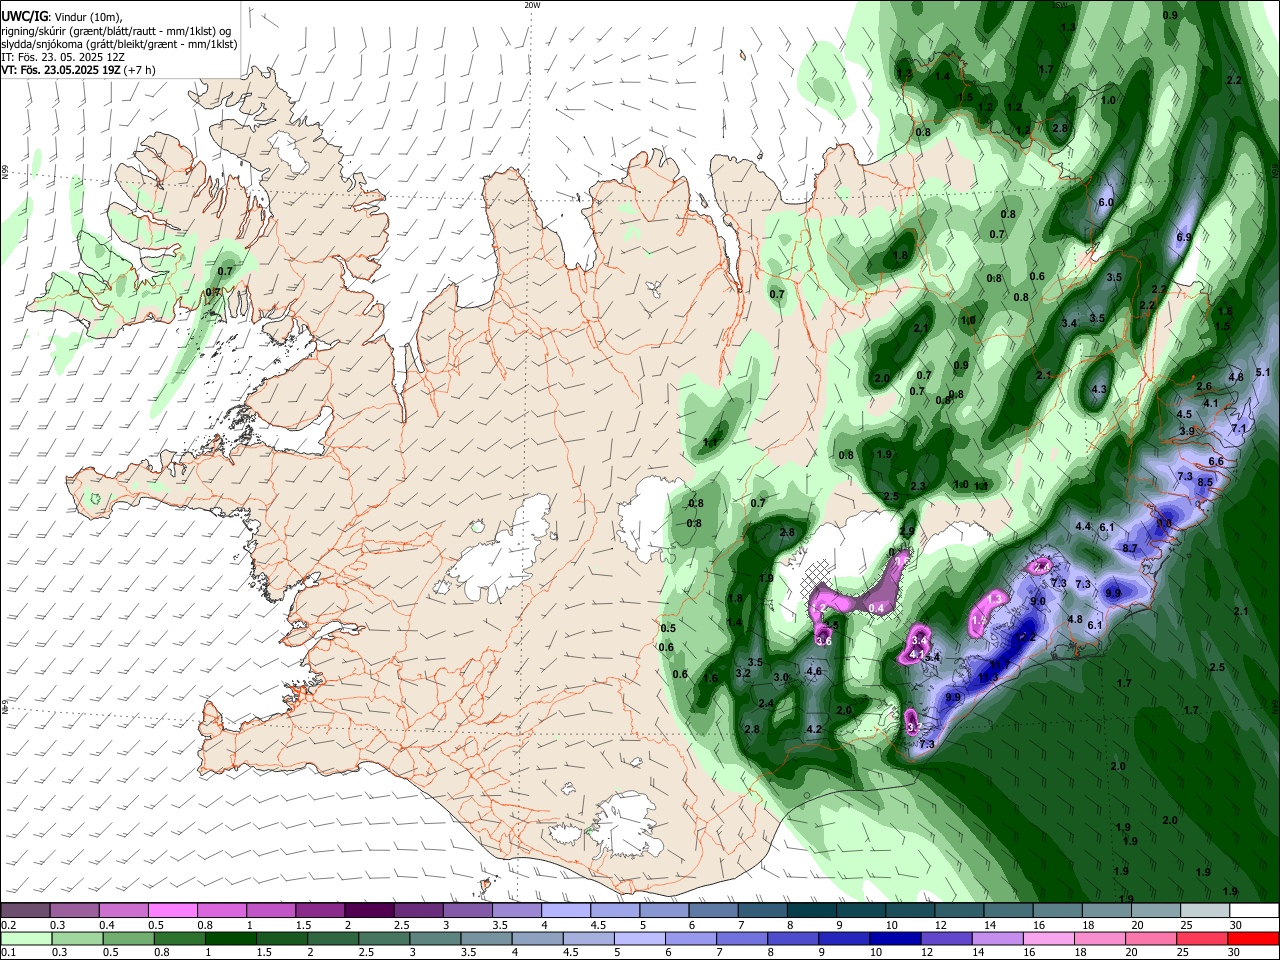1280x960 pixels.
Task: Click the UWC/IG title text
Action: pos(23,16)
